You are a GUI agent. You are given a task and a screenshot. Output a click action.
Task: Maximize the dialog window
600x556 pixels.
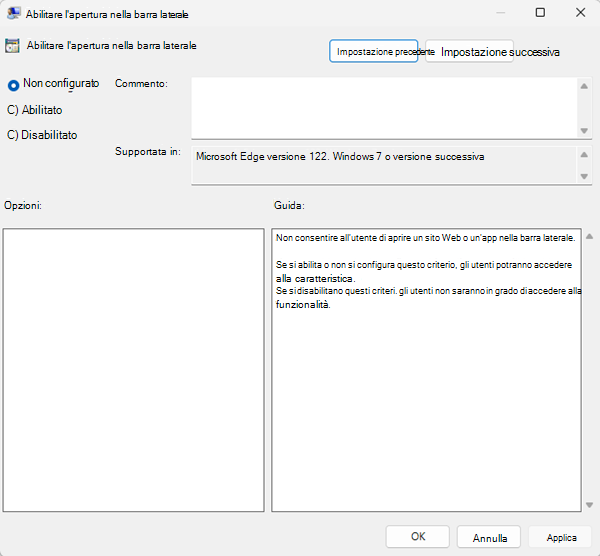click(x=540, y=13)
